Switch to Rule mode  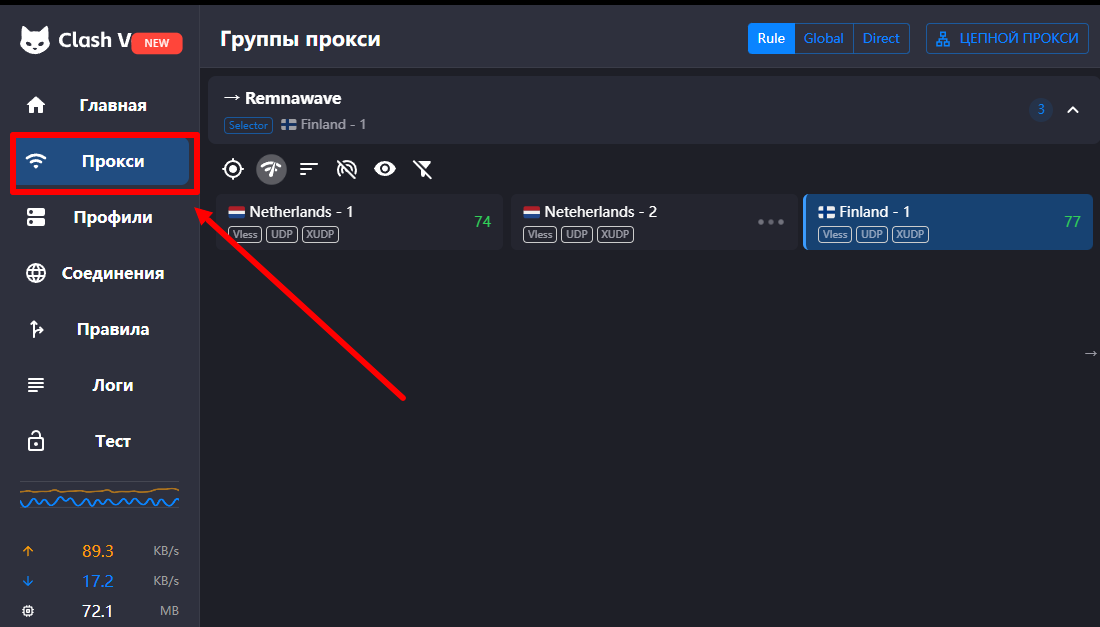tap(771, 39)
